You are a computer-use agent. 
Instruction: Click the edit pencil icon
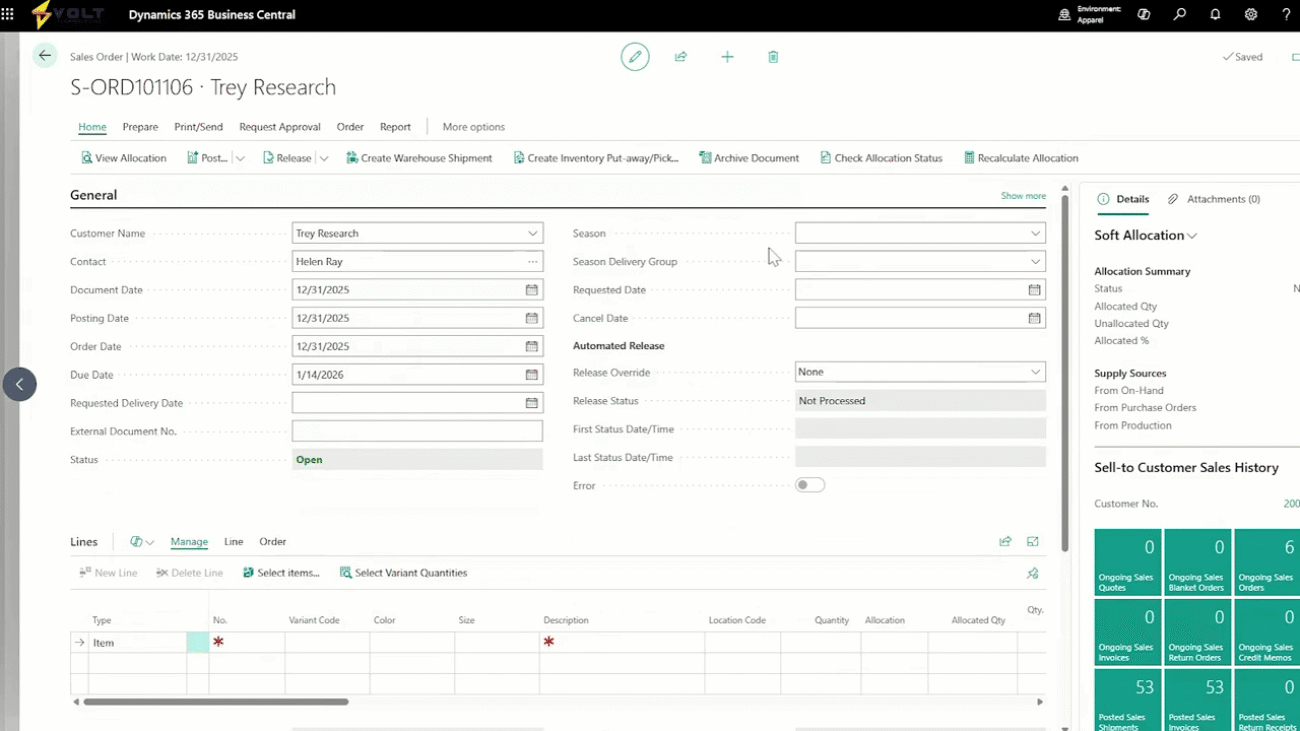coord(635,57)
